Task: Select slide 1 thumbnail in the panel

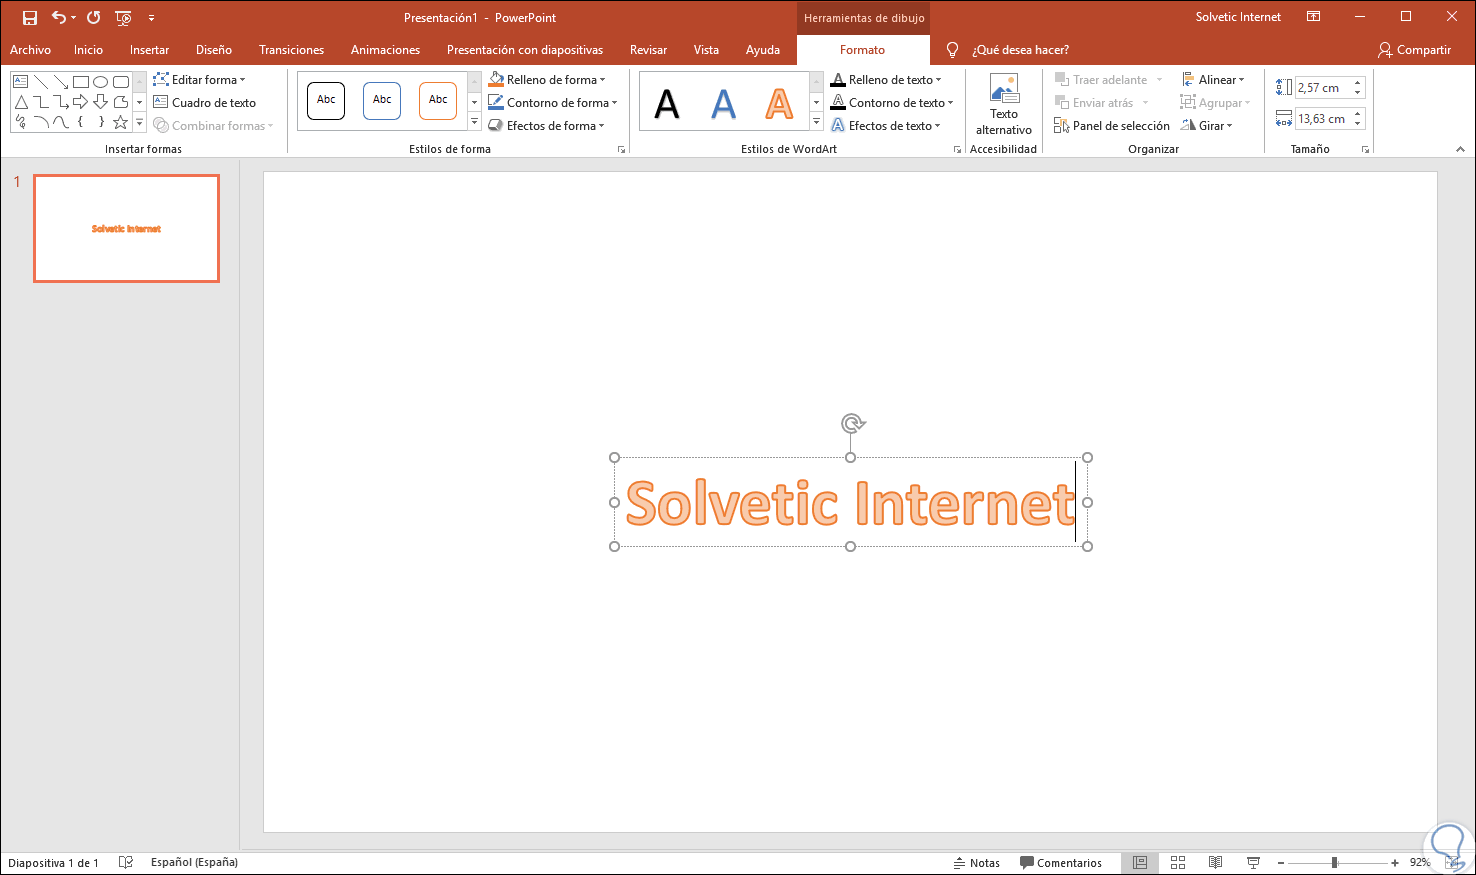Action: point(126,229)
